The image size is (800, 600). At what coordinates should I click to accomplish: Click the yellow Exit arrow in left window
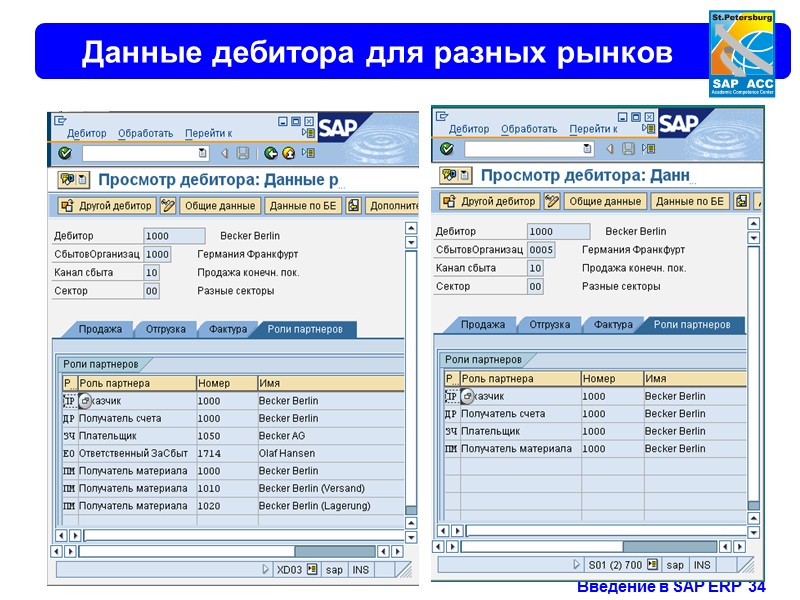coord(289,153)
